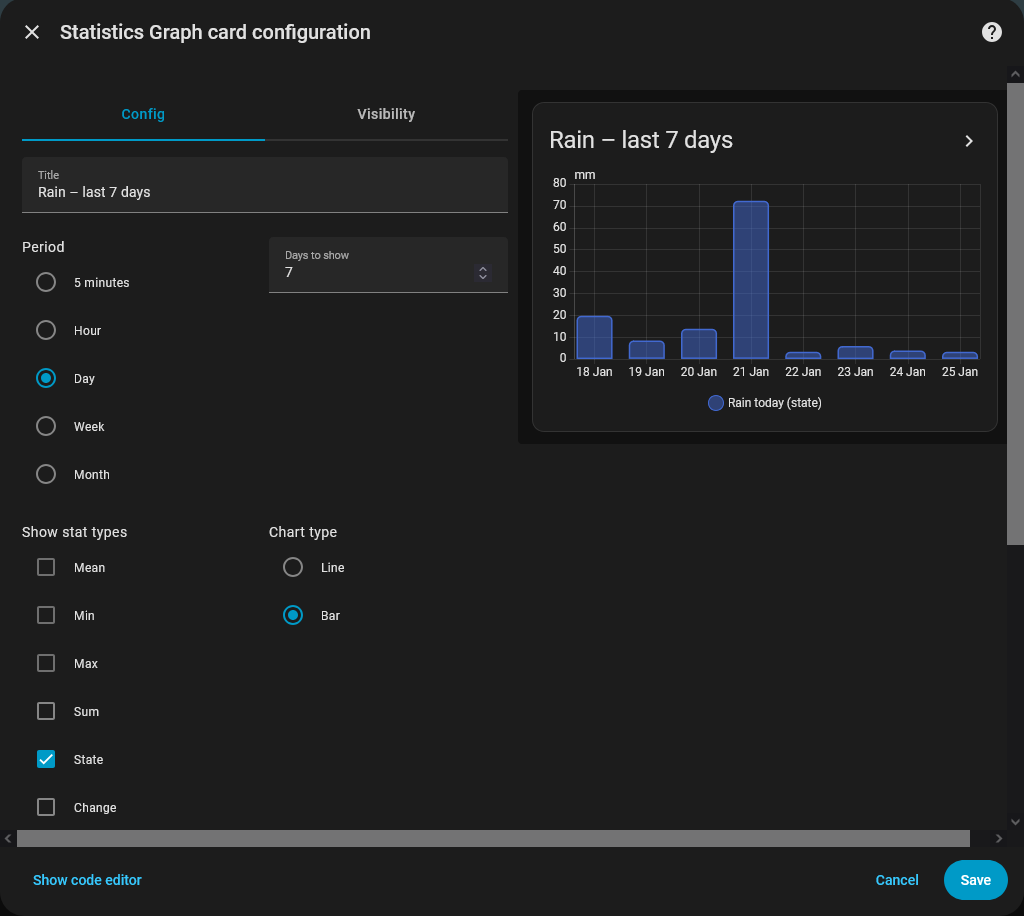Screen dimensions: 1024x916
Task: Click the chevron arrow on Rain card
Action: coord(968,141)
